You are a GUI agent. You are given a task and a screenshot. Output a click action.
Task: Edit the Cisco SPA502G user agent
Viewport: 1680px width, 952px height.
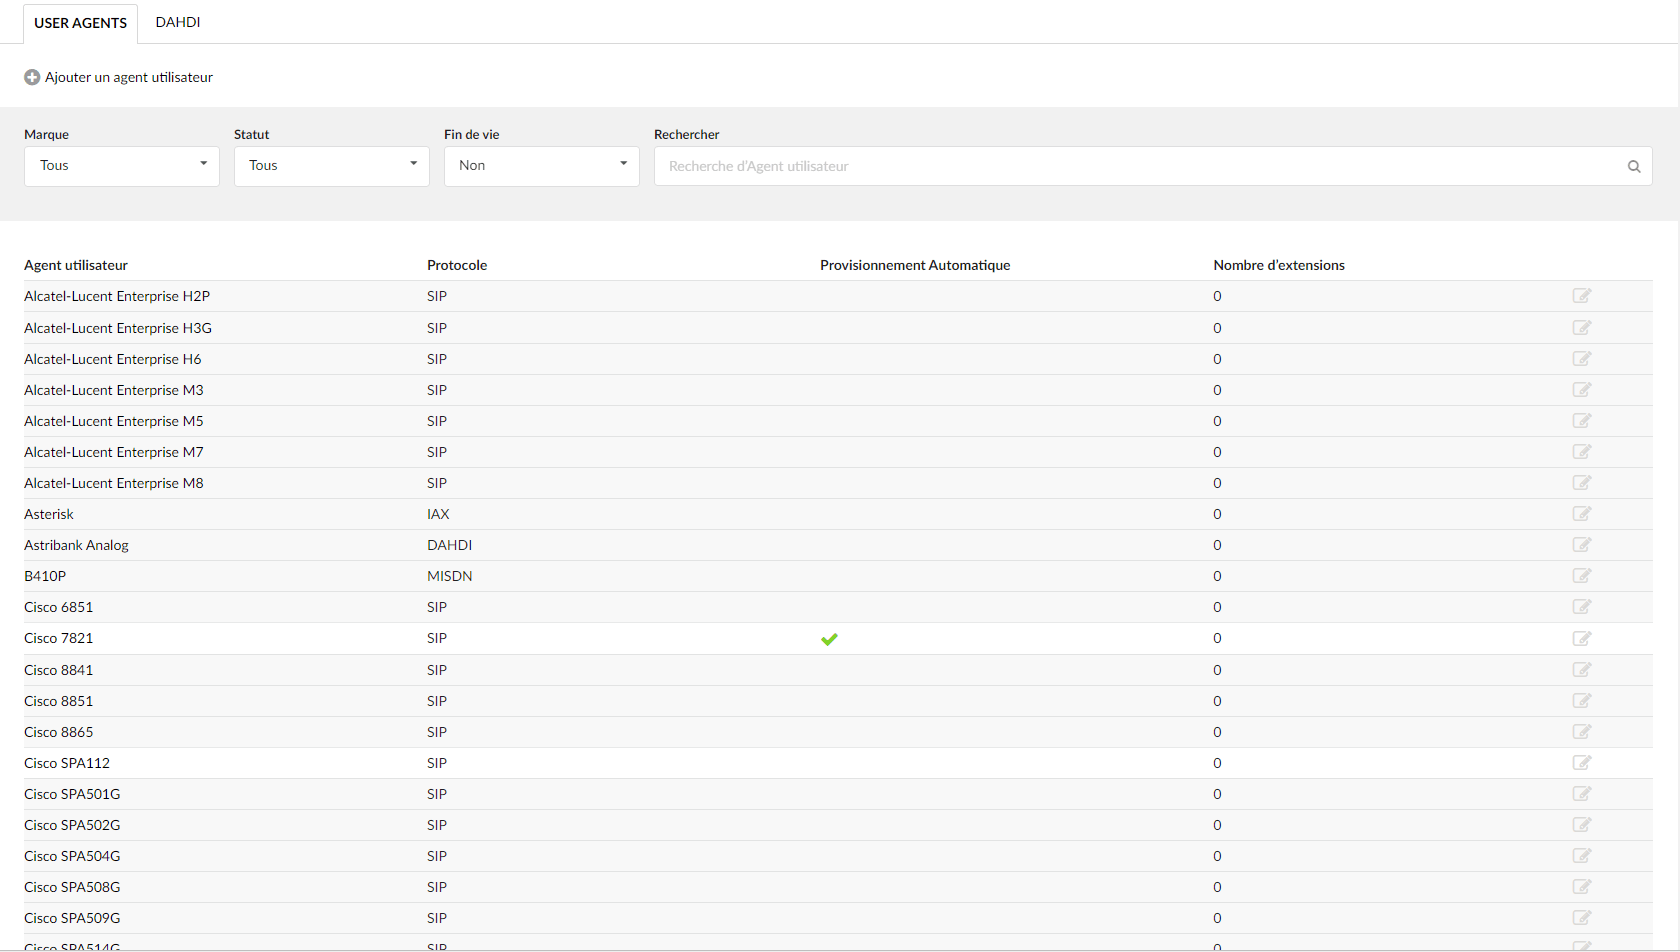1582,825
